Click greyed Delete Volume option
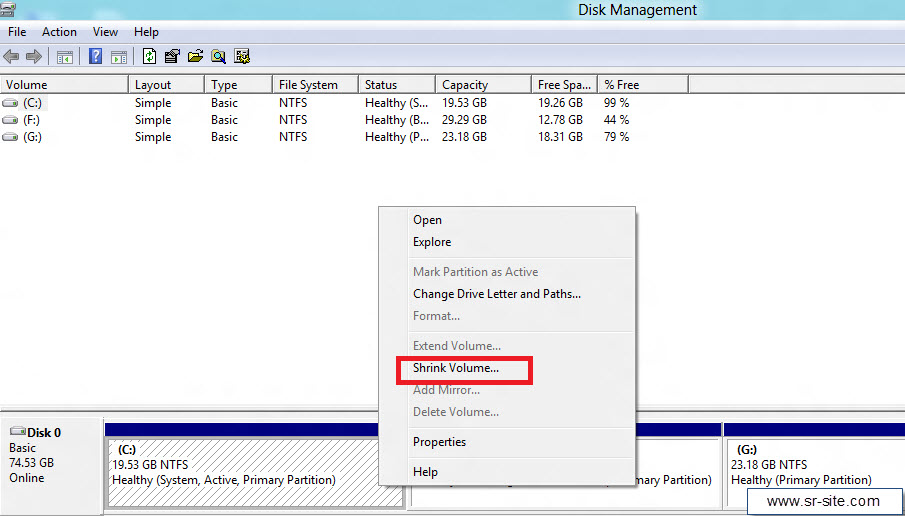Screen dimensions: 905x516 pos(456,412)
